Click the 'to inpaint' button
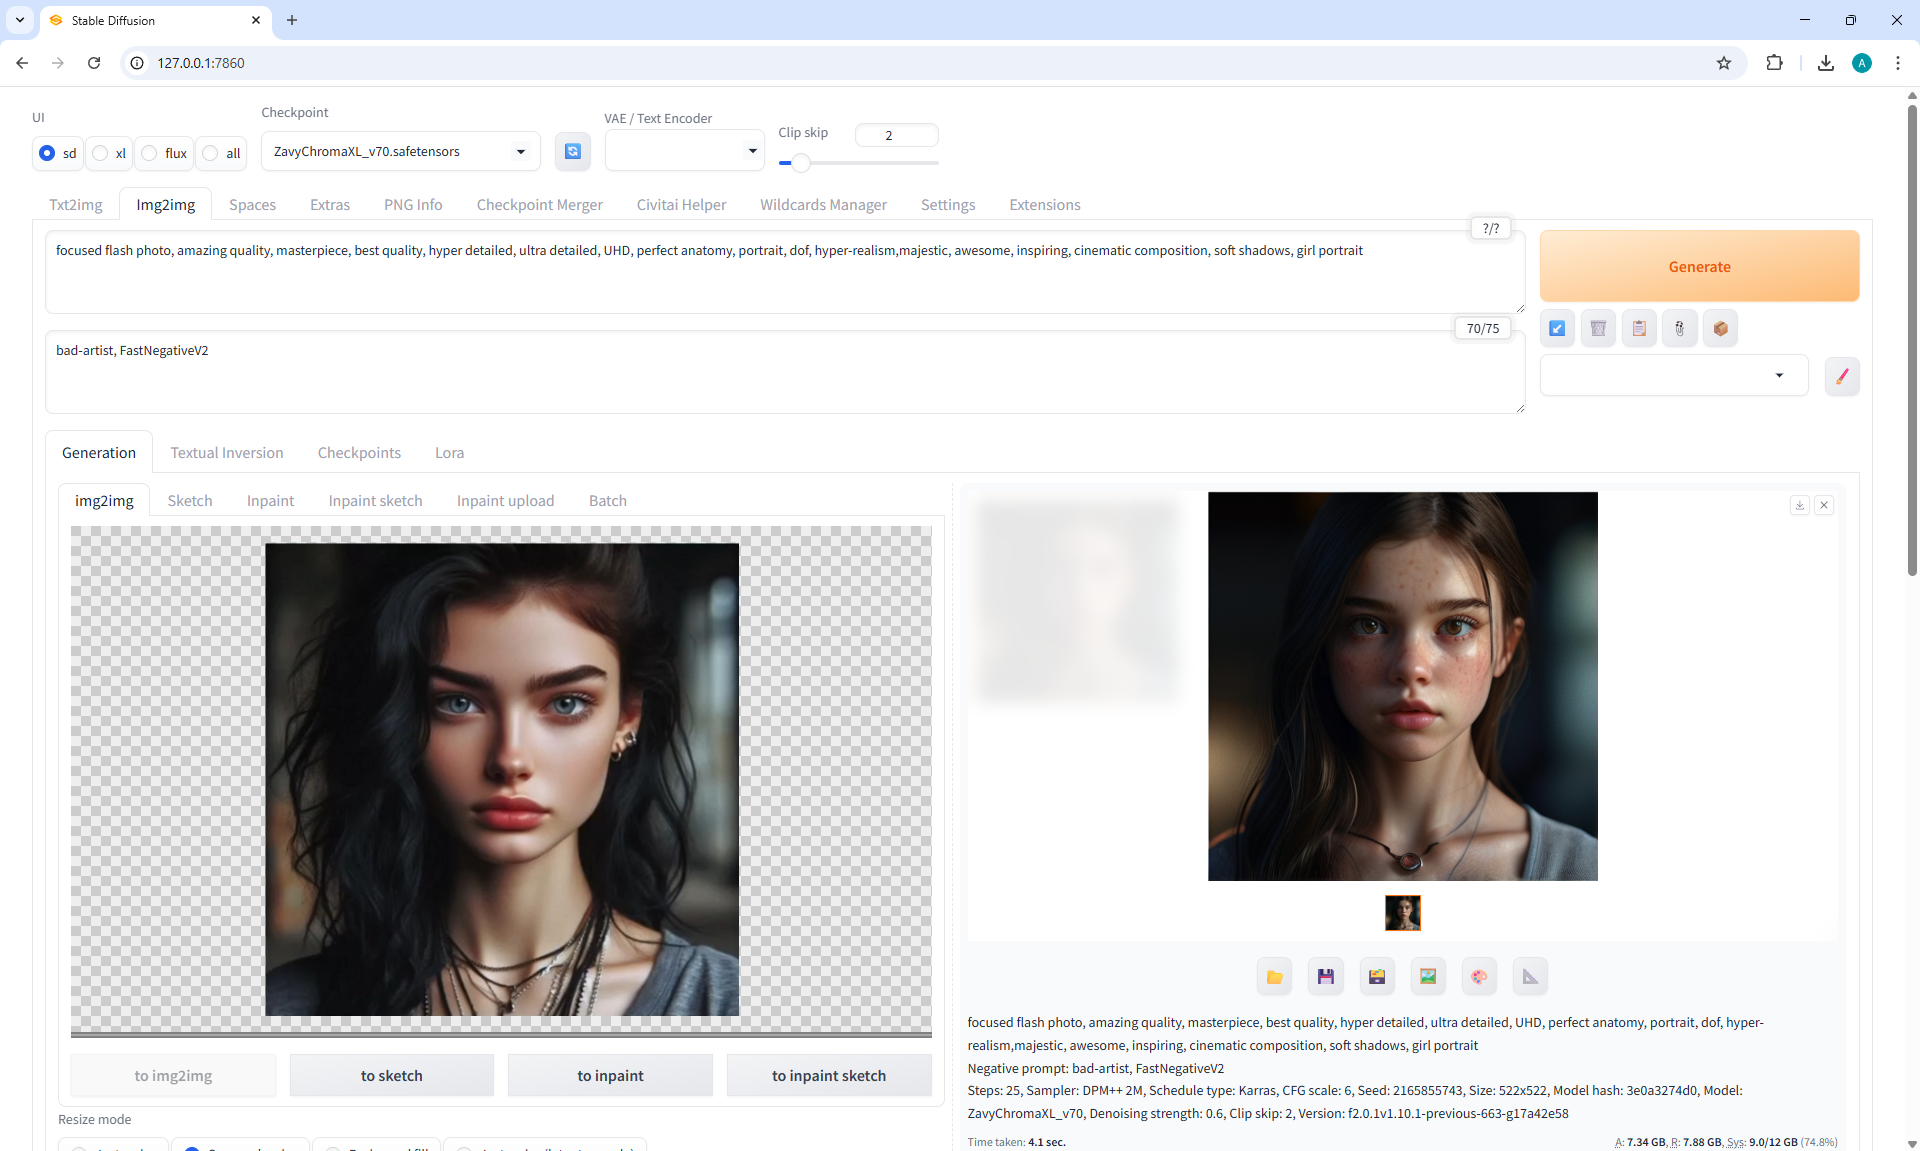 coord(610,1075)
